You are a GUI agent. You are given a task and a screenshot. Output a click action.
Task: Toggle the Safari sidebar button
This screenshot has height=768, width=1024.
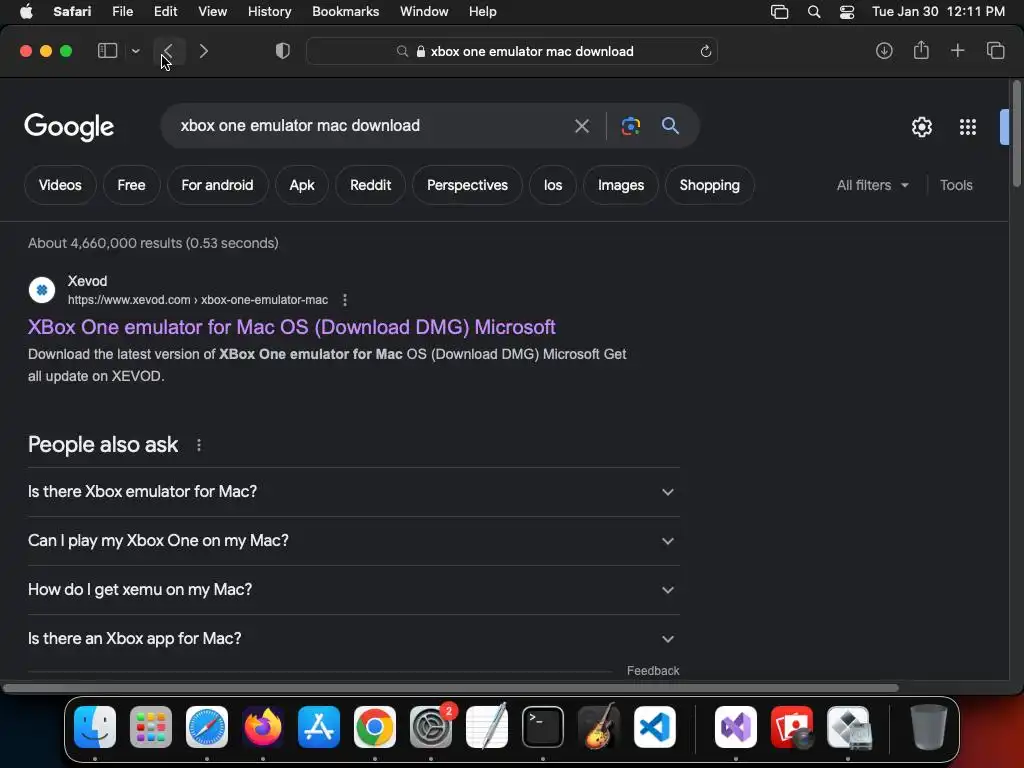click(x=107, y=51)
